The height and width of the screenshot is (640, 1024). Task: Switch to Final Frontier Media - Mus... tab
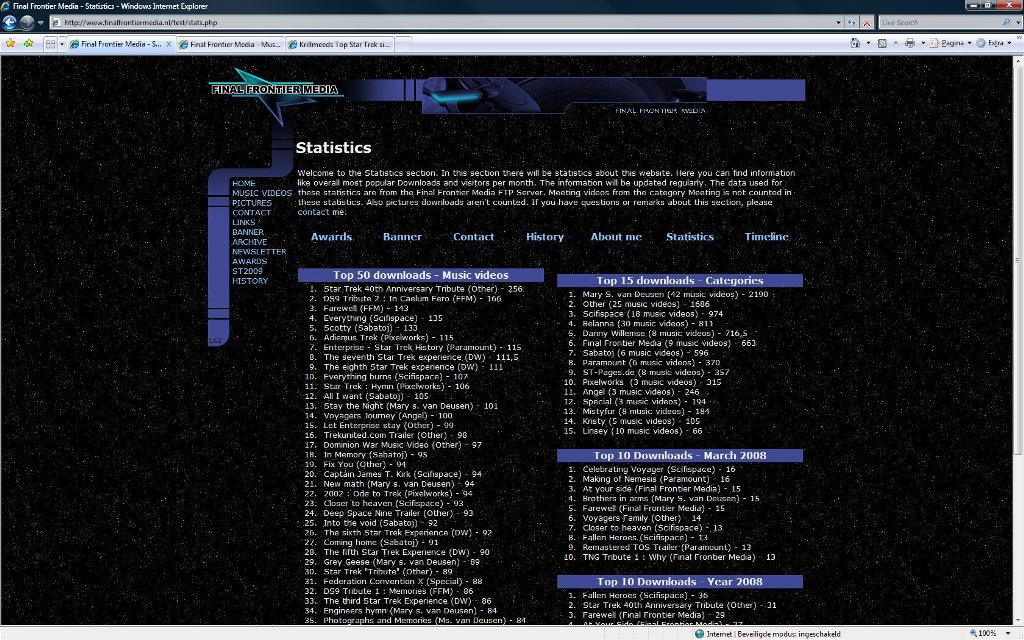point(231,44)
